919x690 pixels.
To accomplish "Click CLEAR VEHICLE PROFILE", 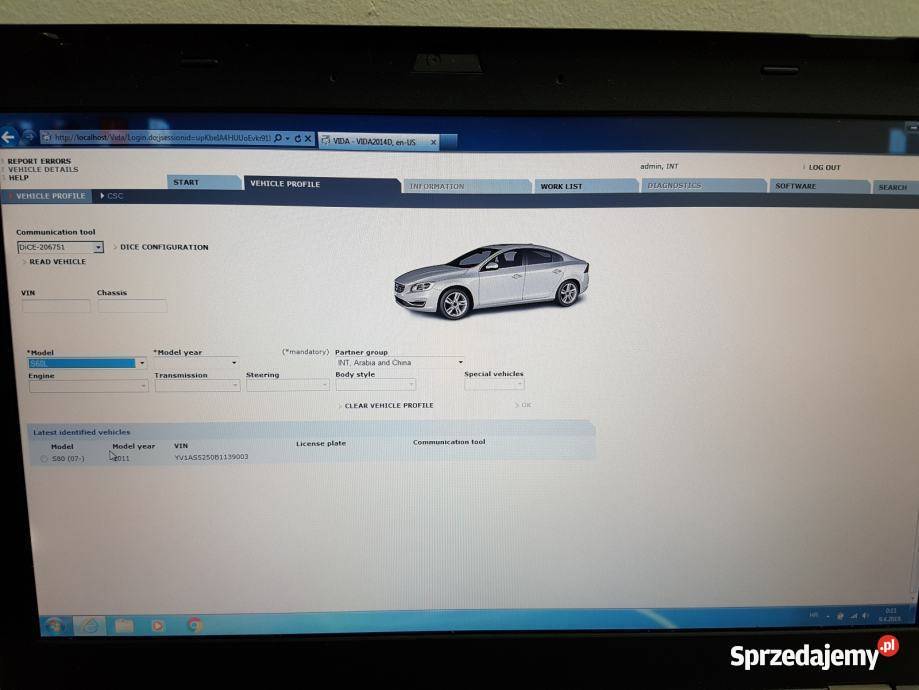I will 389,406.
